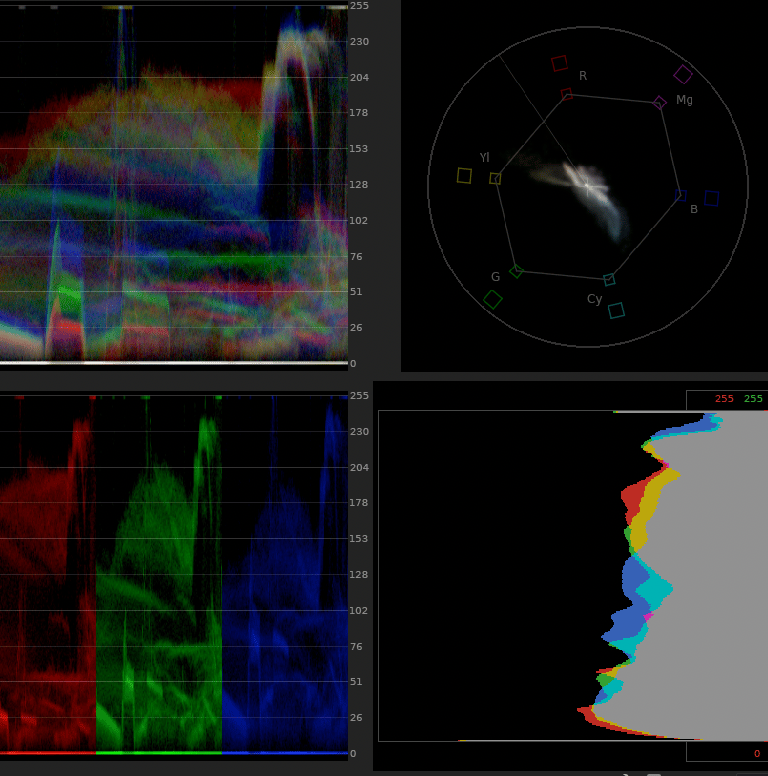Click the 'R' label in the vectorscope
This screenshot has width=768, height=776.
(x=583, y=76)
